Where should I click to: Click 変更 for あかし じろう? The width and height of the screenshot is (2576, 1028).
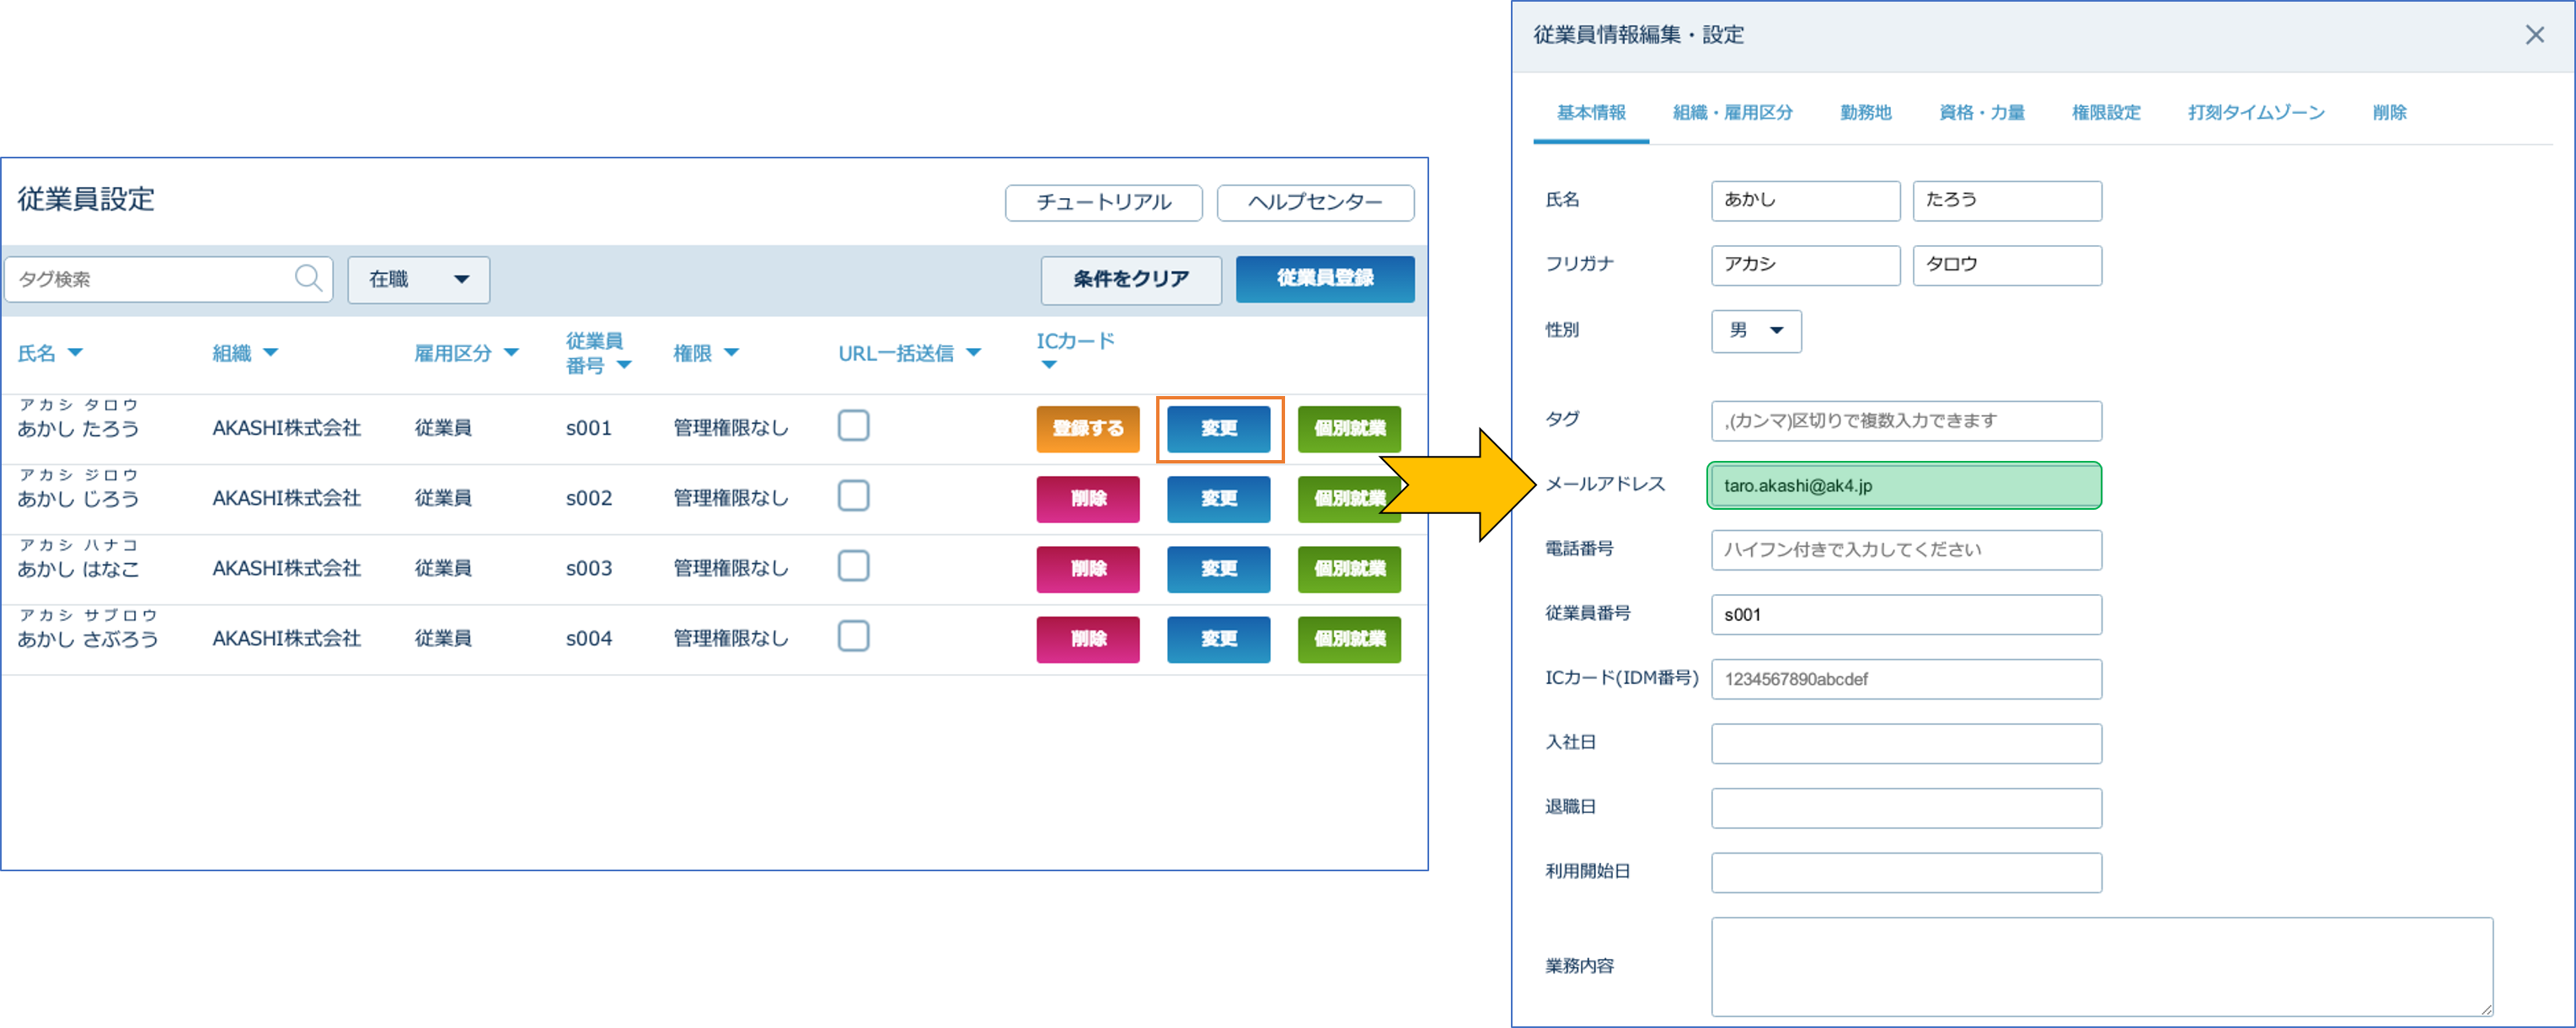1218,499
